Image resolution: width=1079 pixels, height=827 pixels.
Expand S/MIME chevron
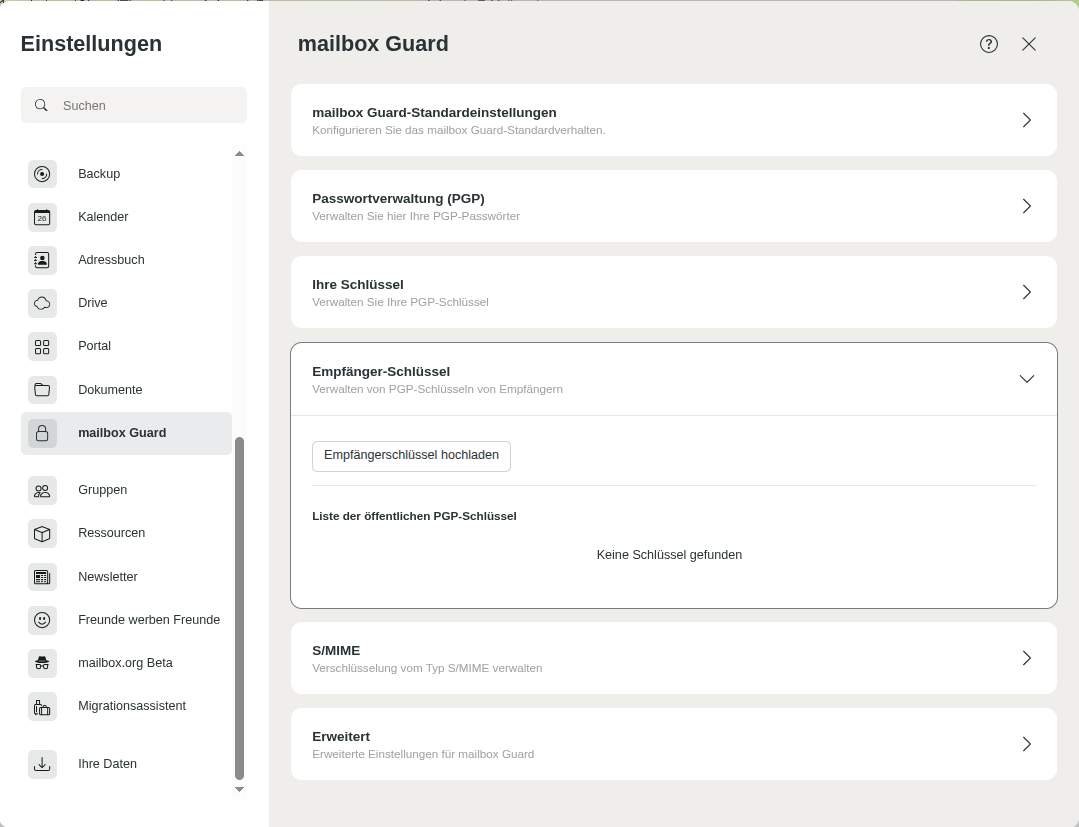click(1027, 658)
